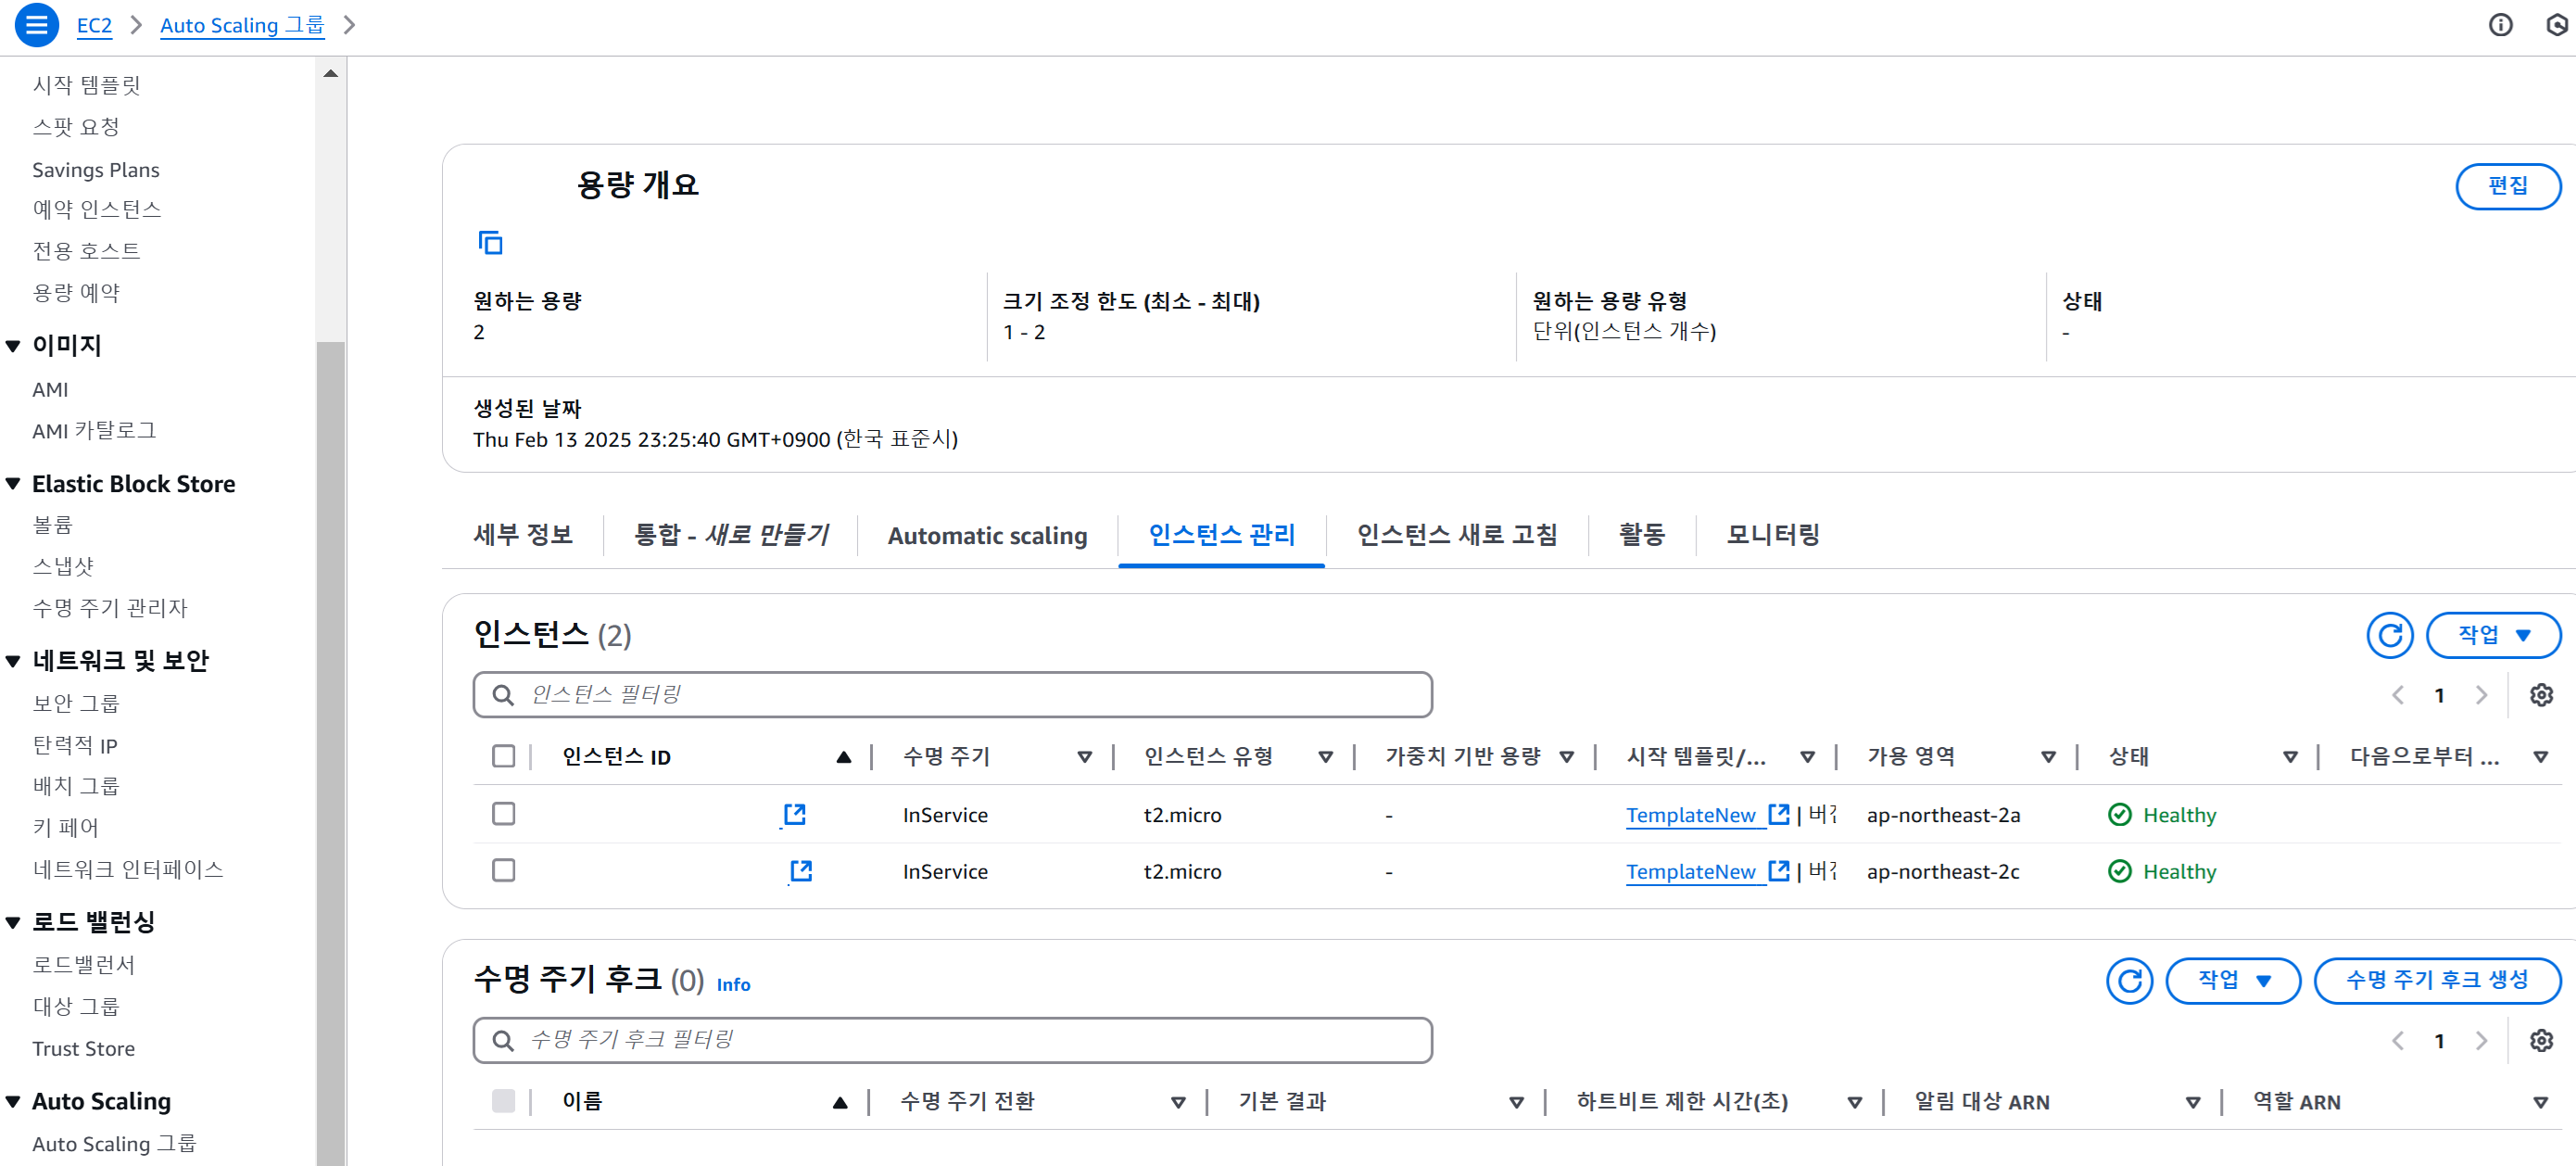Collapse the Elastic Block Store section

tap(14, 484)
